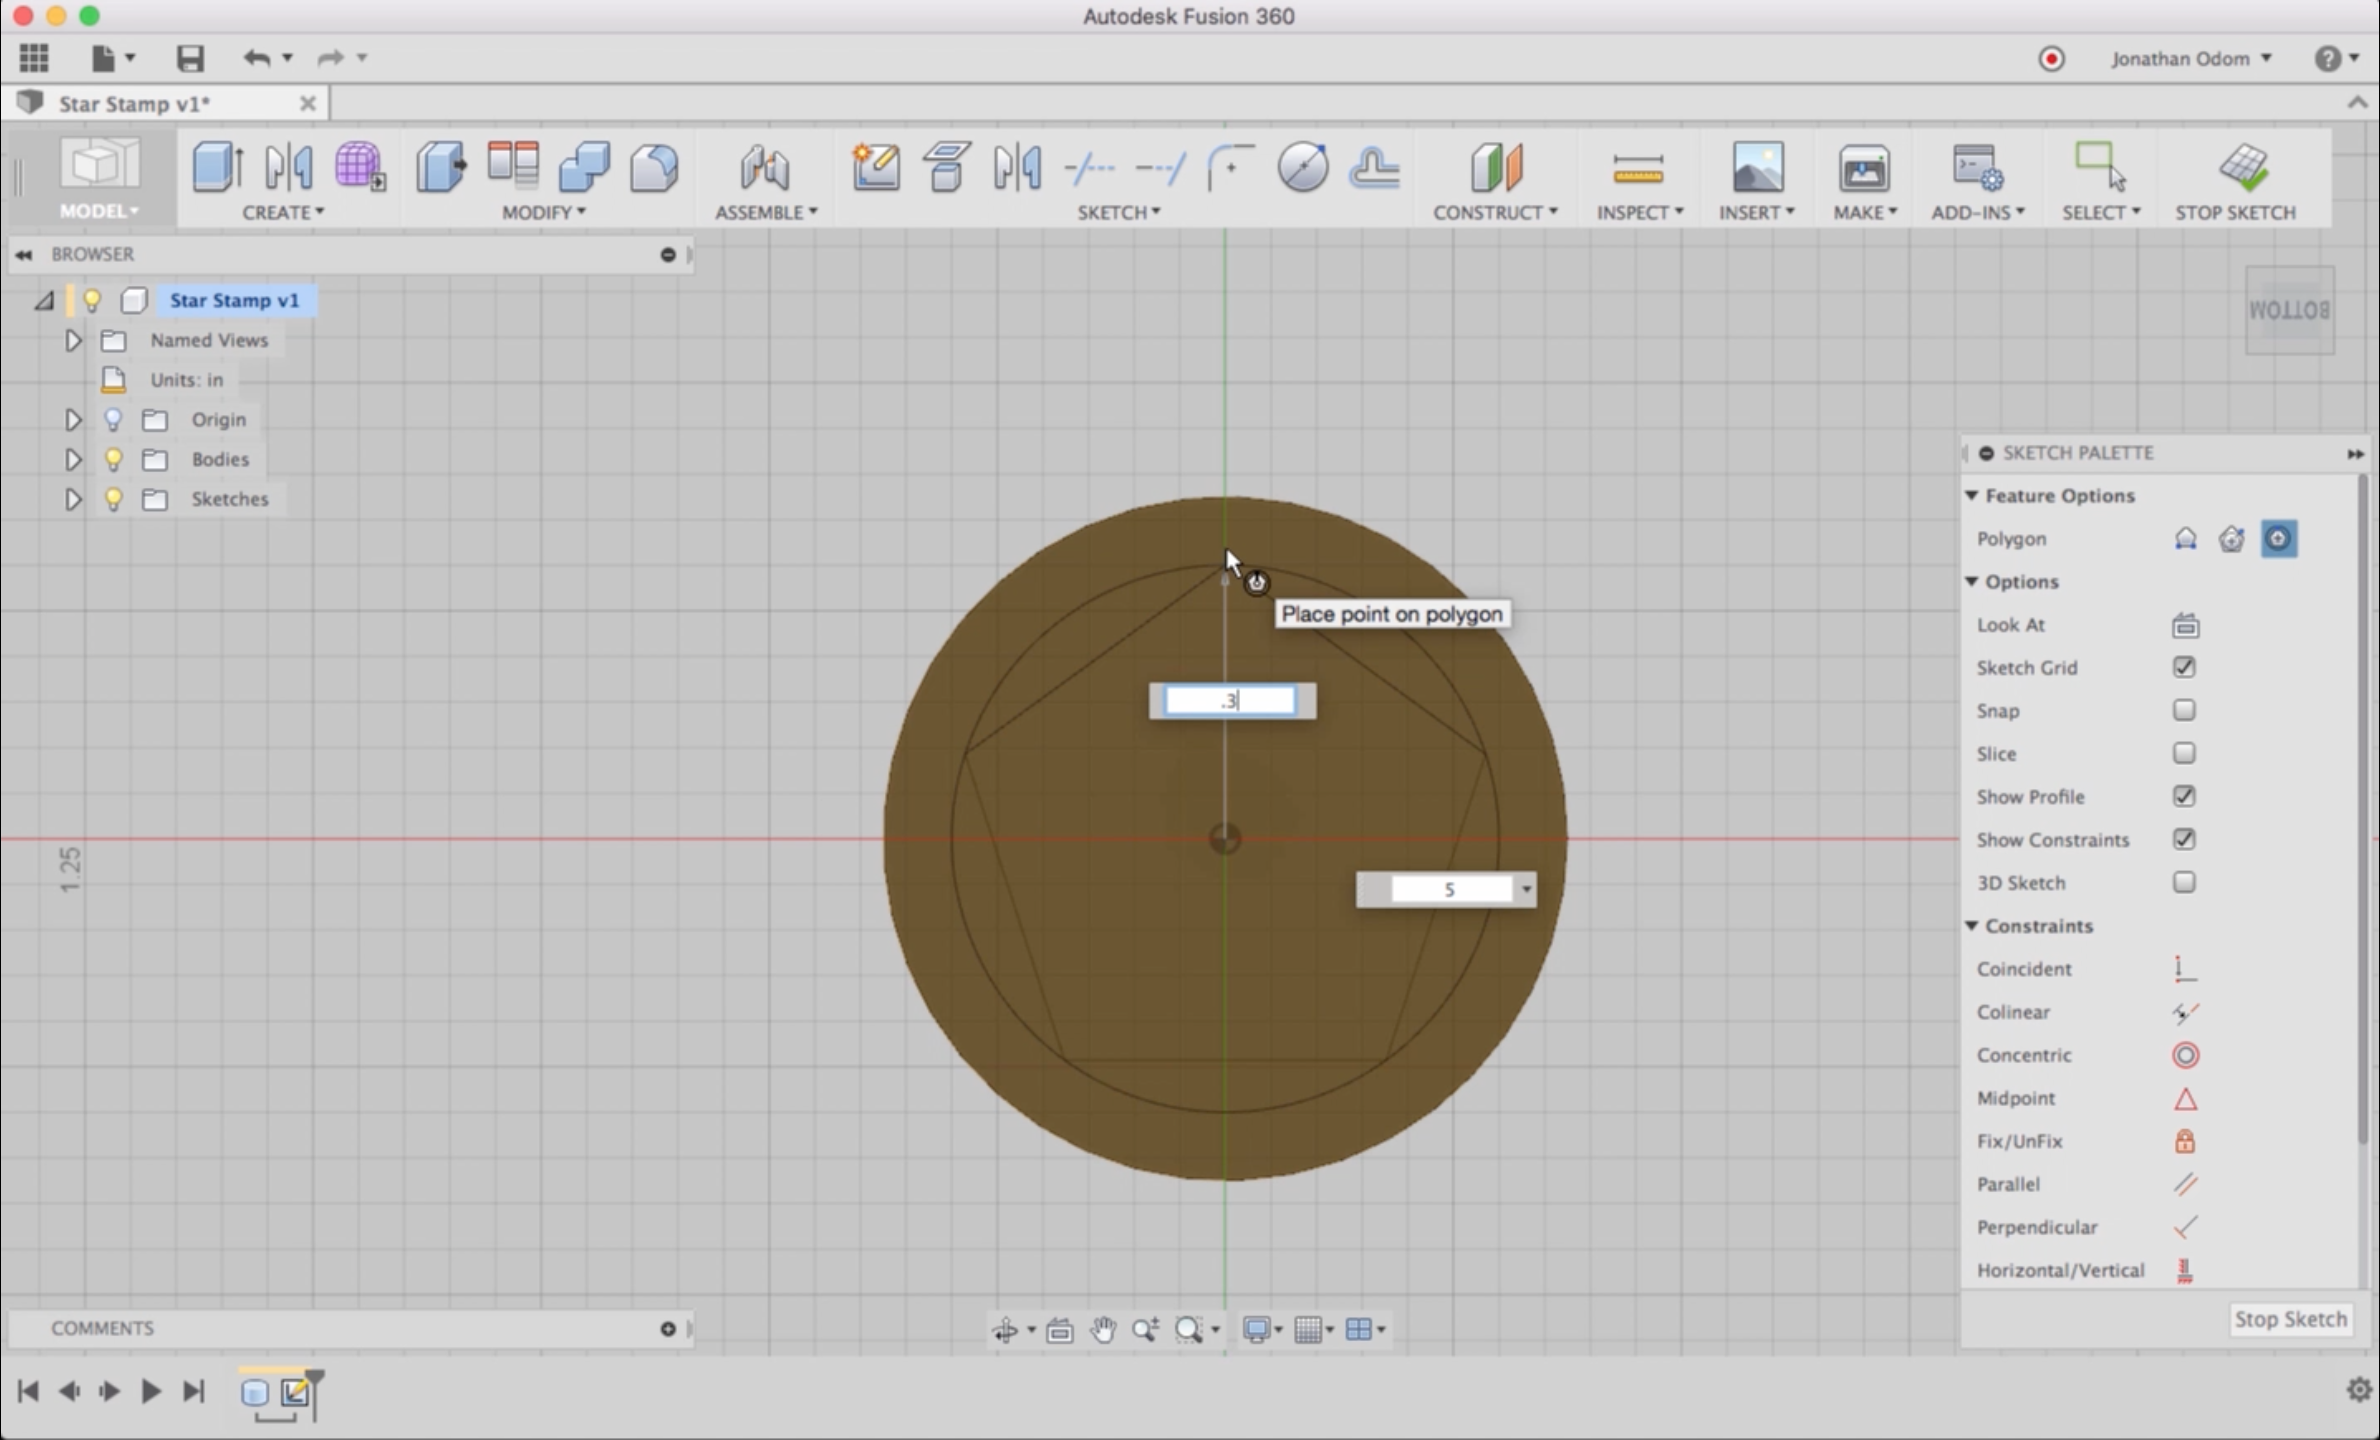Expand the Sketches folder in the browser

pos(73,499)
